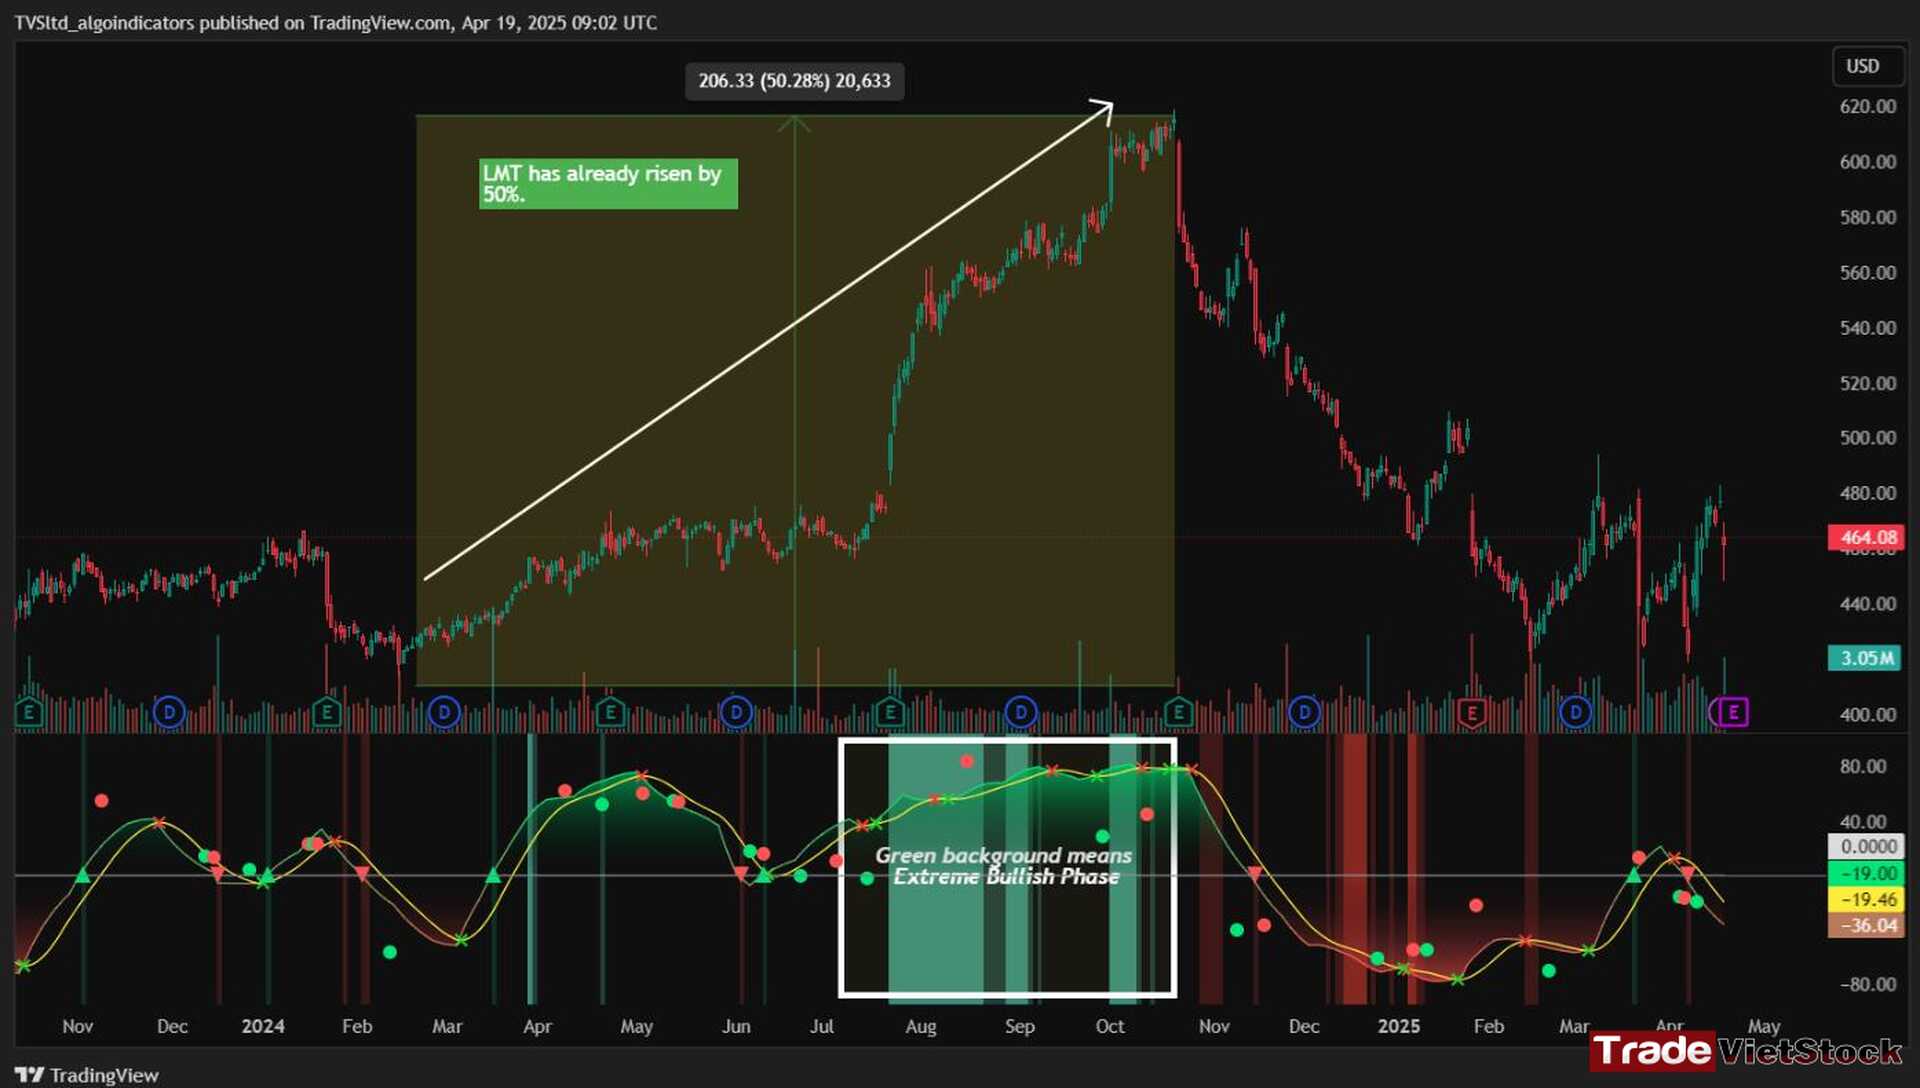
Task: Select the dividend D marker at start of June 2024
Action: point(736,713)
